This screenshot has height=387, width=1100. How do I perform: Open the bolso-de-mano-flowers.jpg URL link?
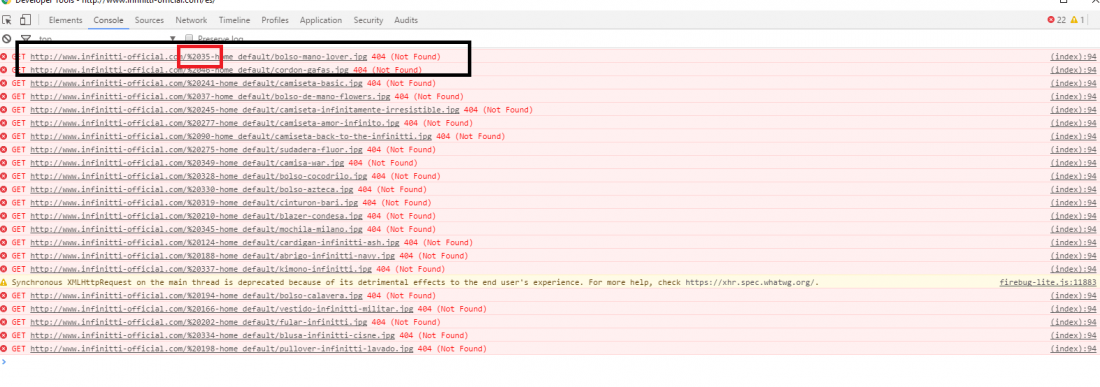tap(210, 96)
